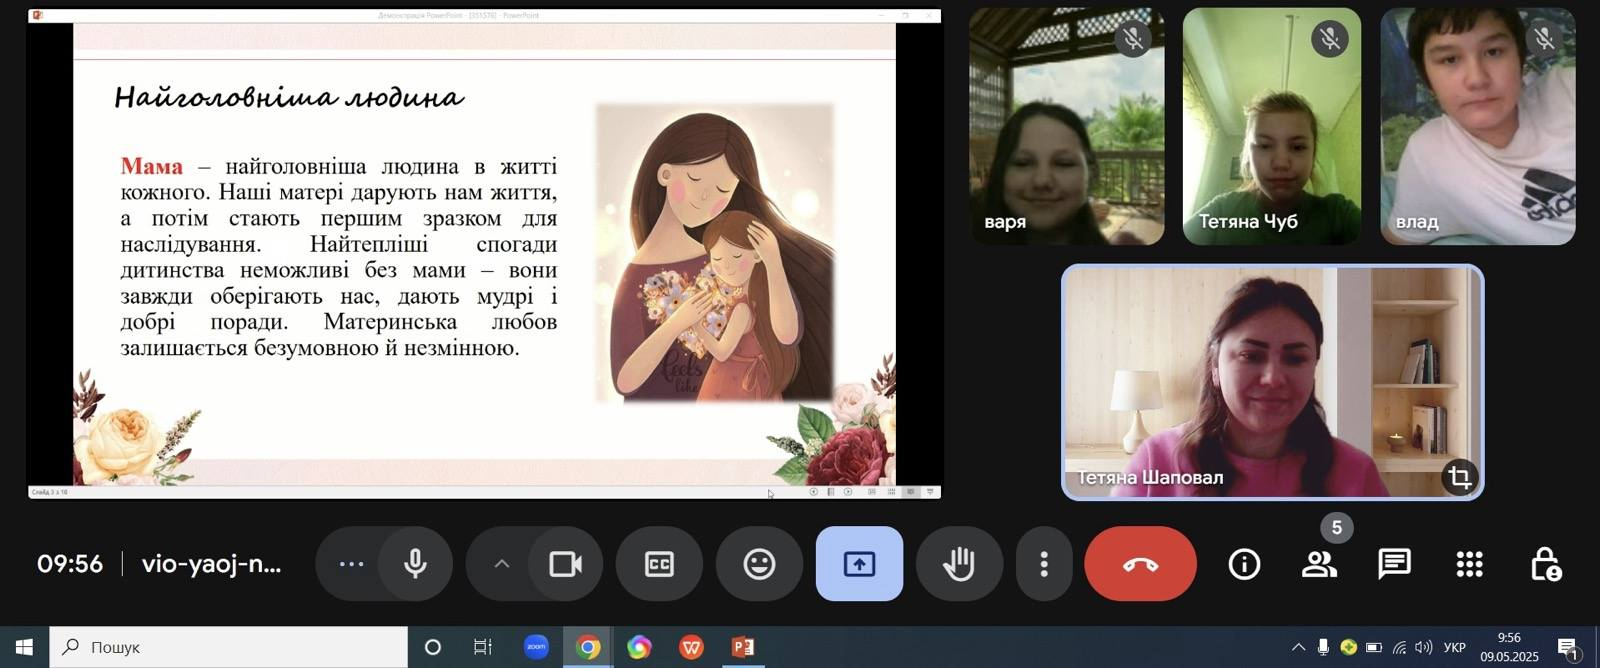Select Тетяна Чуб's video tile

pyautogui.click(x=1271, y=126)
